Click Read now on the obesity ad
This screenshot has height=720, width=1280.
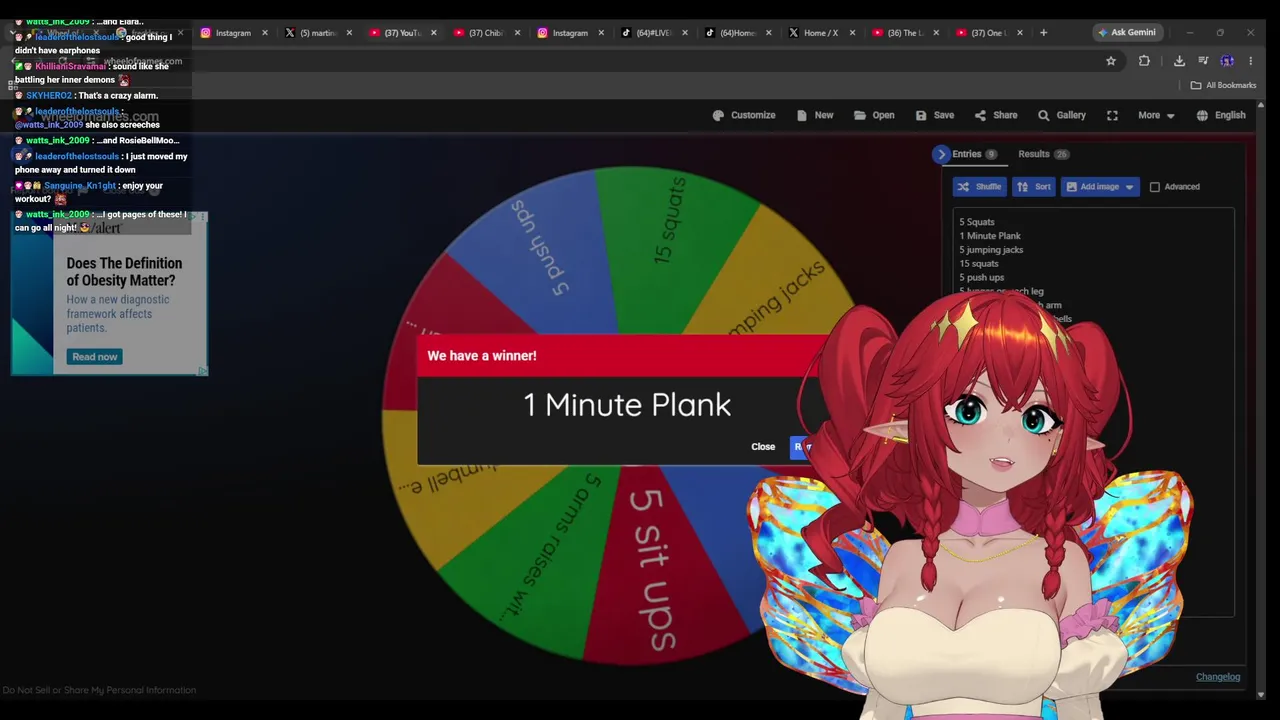pyautogui.click(x=95, y=357)
